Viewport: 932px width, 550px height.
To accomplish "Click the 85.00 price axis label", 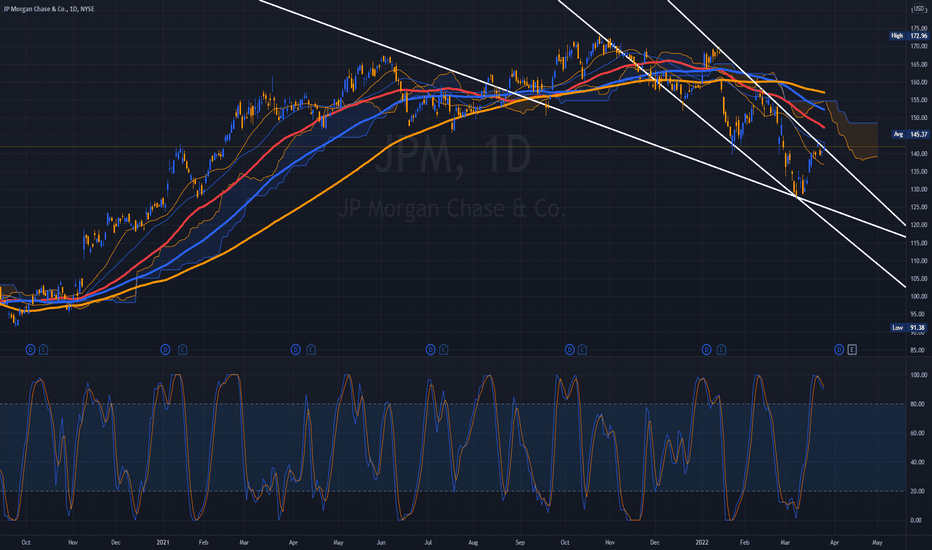I will point(919,350).
